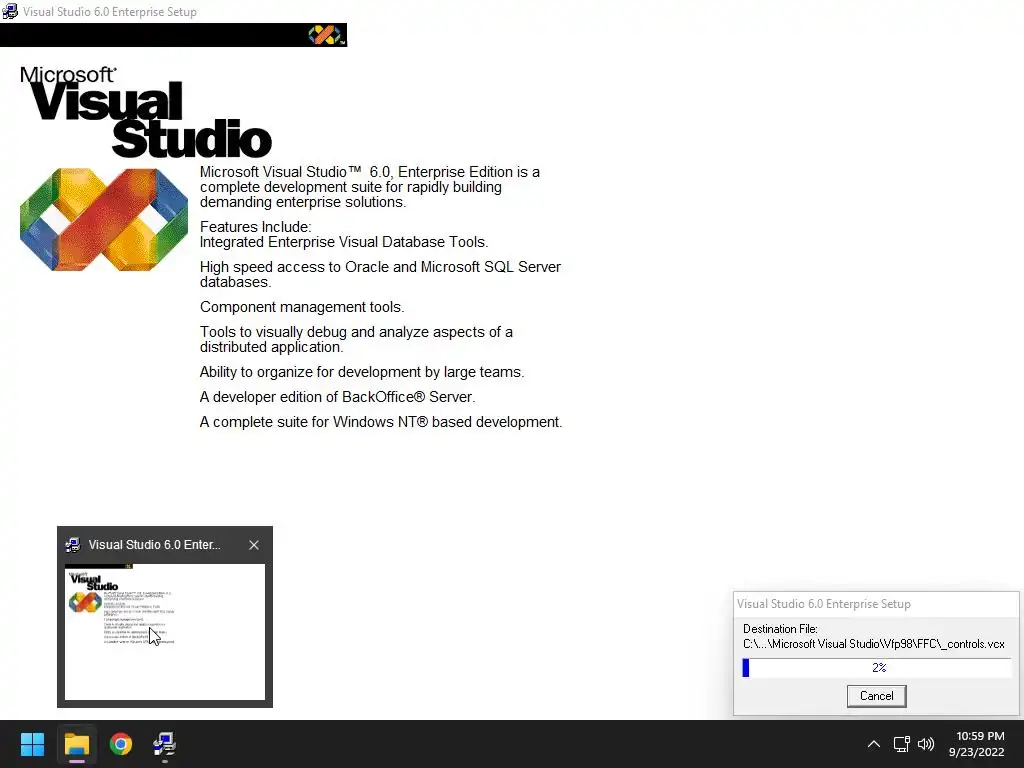Click the setup icon in the title bar
The height and width of the screenshot is (768, 1024).
pos(10,11)
